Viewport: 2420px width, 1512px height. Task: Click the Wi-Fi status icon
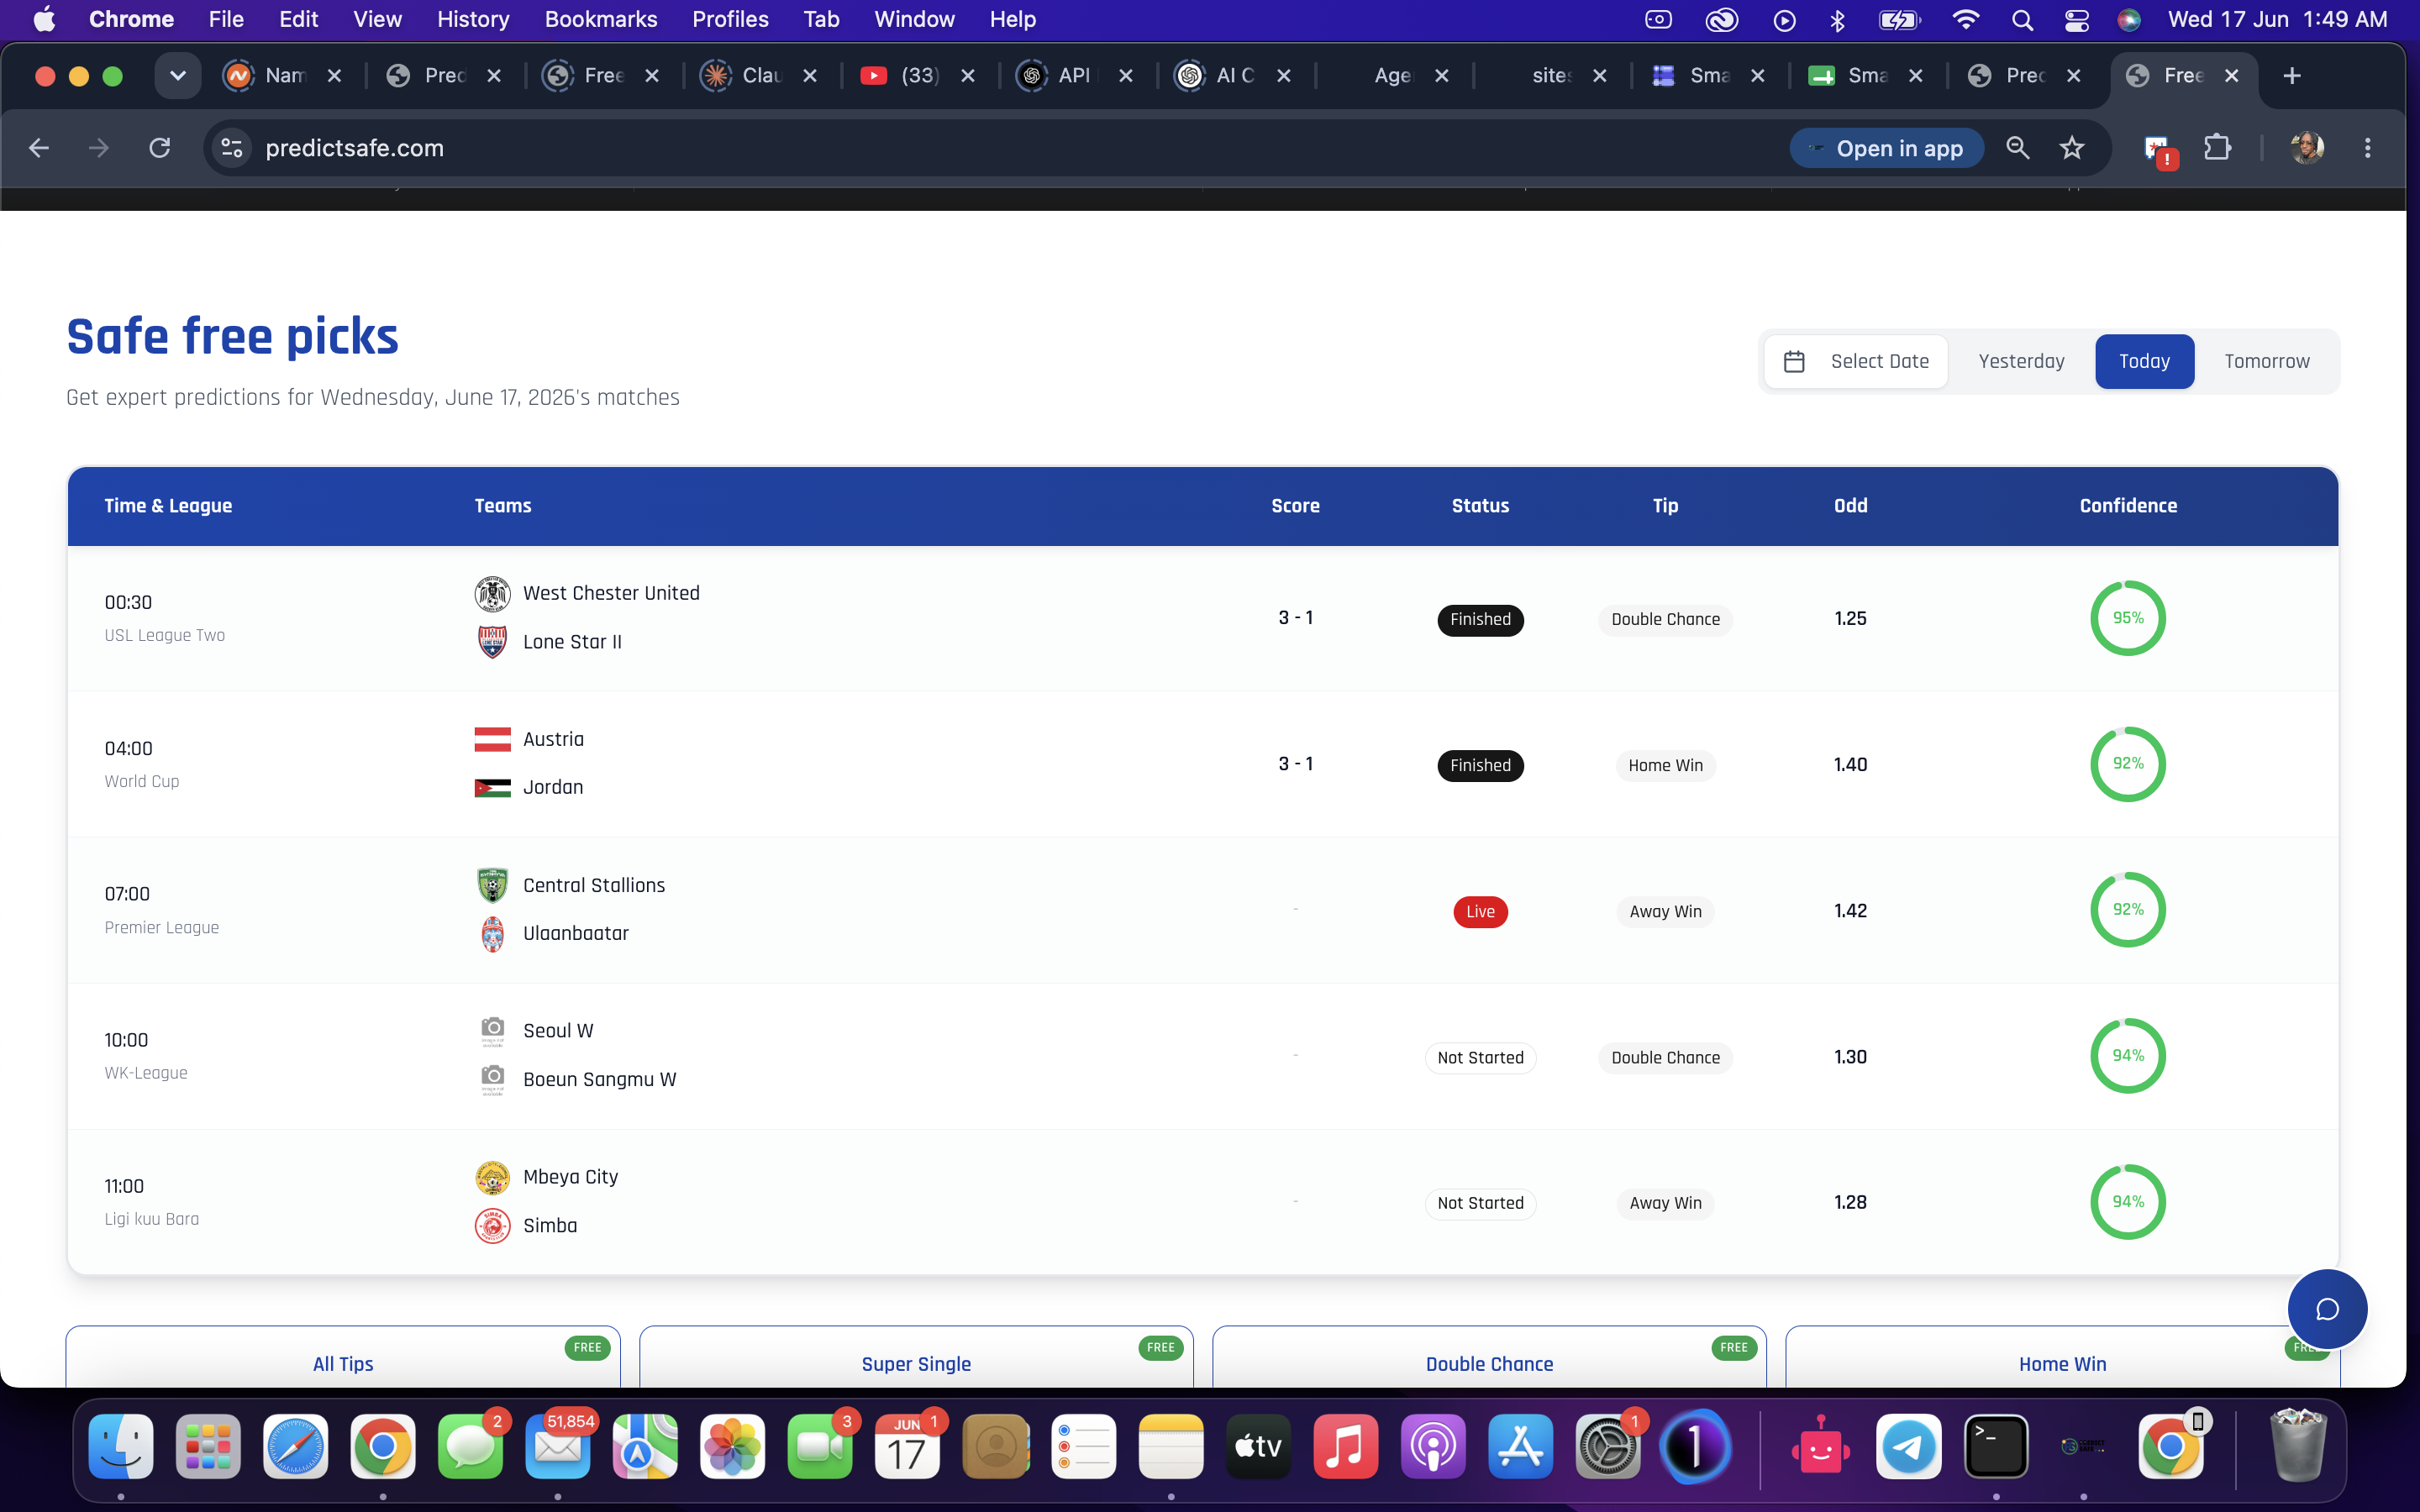1965,20
